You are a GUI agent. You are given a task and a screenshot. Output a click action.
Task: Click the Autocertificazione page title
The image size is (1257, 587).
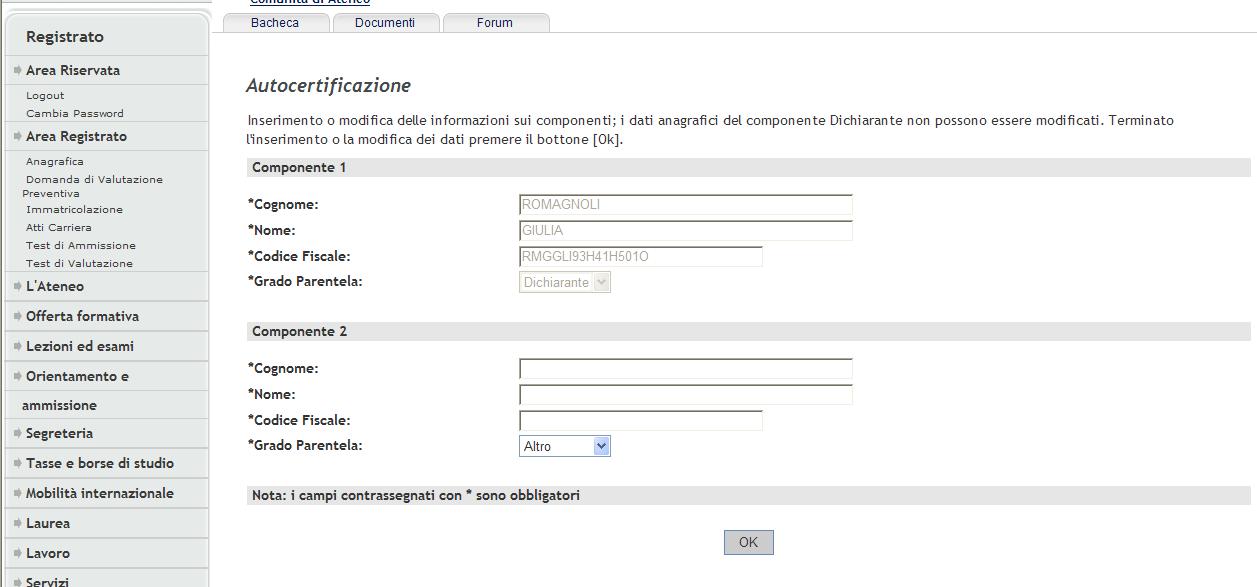328,85
